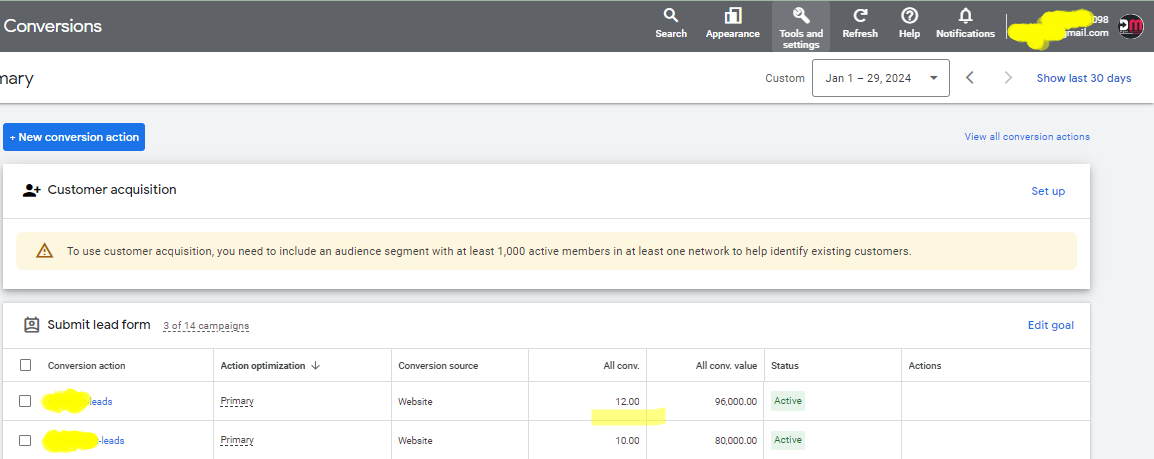Viewport: 1154px width, 459px height.
Task: Open the Jan 1 – 29, 2024 date dropdown
Action: 880,78
